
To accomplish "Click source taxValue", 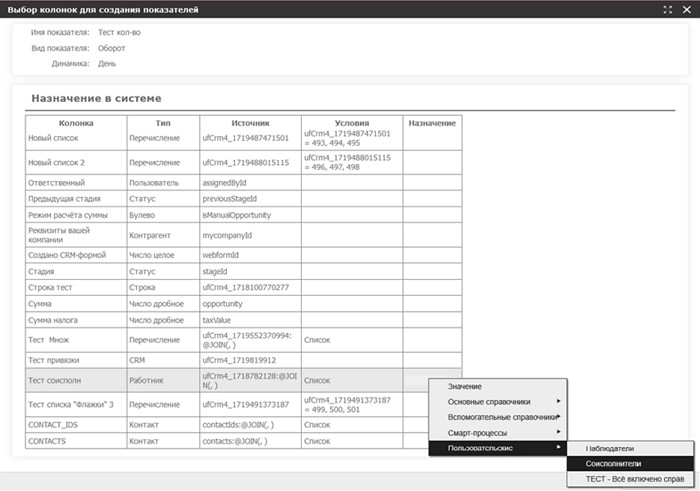I will coord(217,320).
